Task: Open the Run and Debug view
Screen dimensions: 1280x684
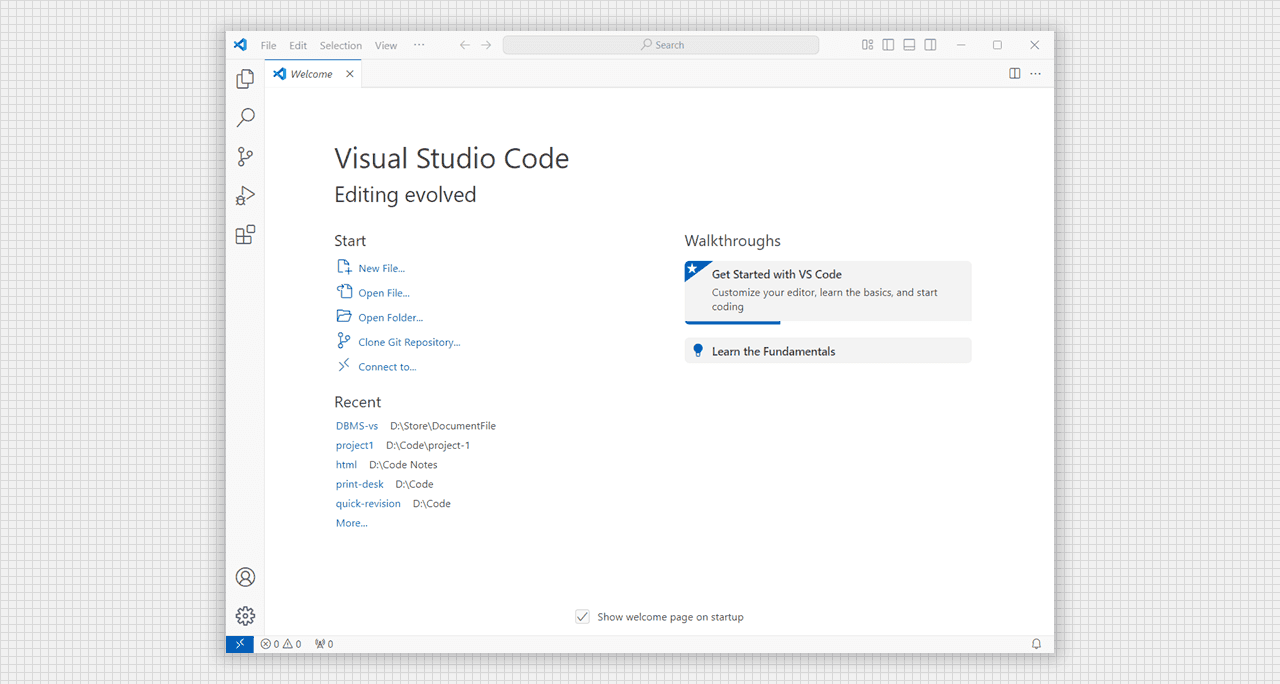Action: [x=245, y=196]
